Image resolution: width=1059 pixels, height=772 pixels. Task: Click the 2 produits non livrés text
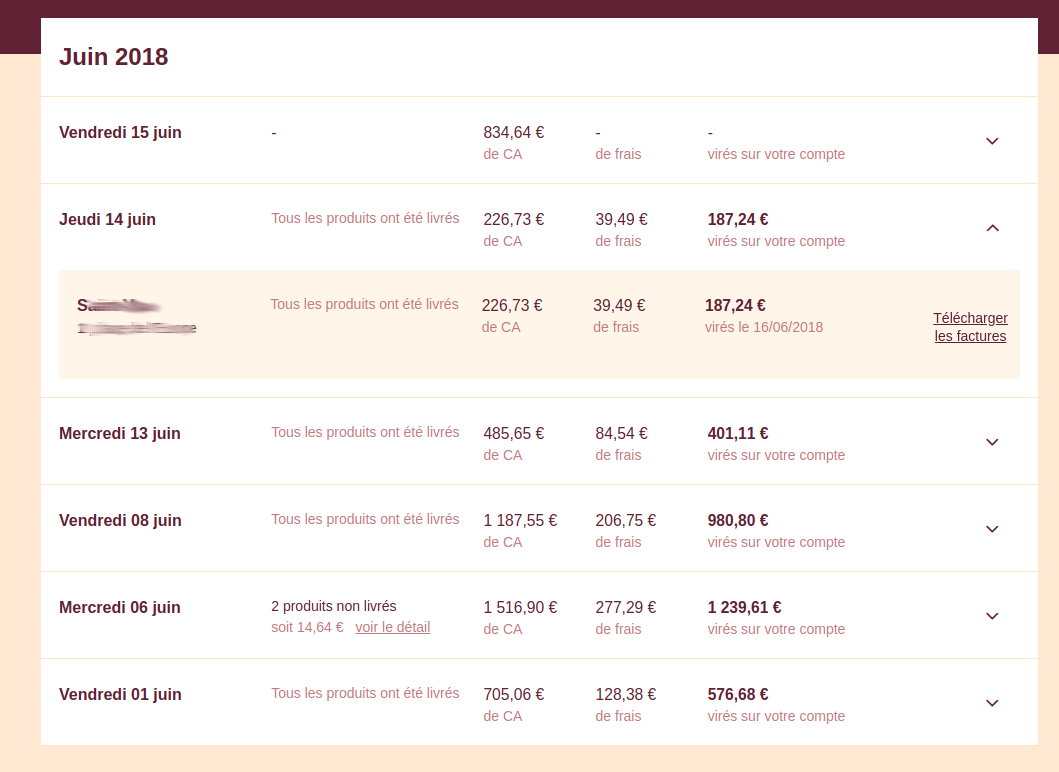(x=334, y=607)
